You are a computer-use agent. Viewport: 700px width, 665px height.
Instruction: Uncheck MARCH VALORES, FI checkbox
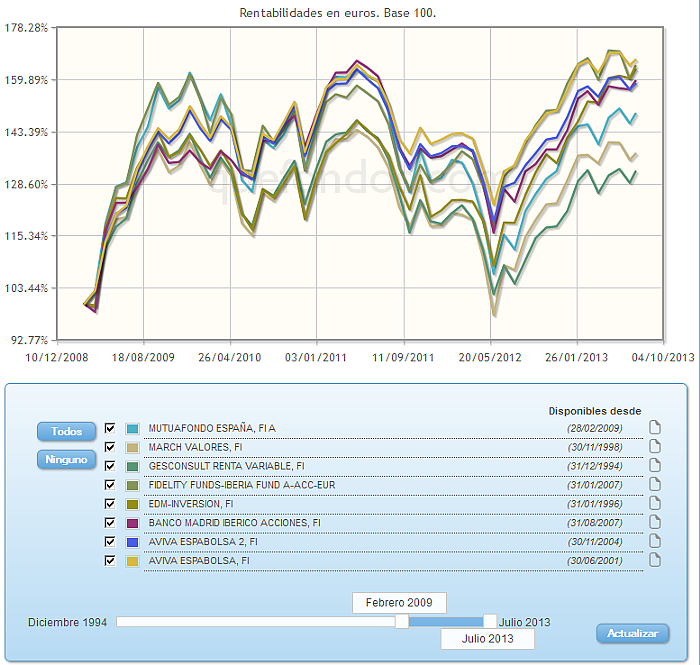(110, 447)
